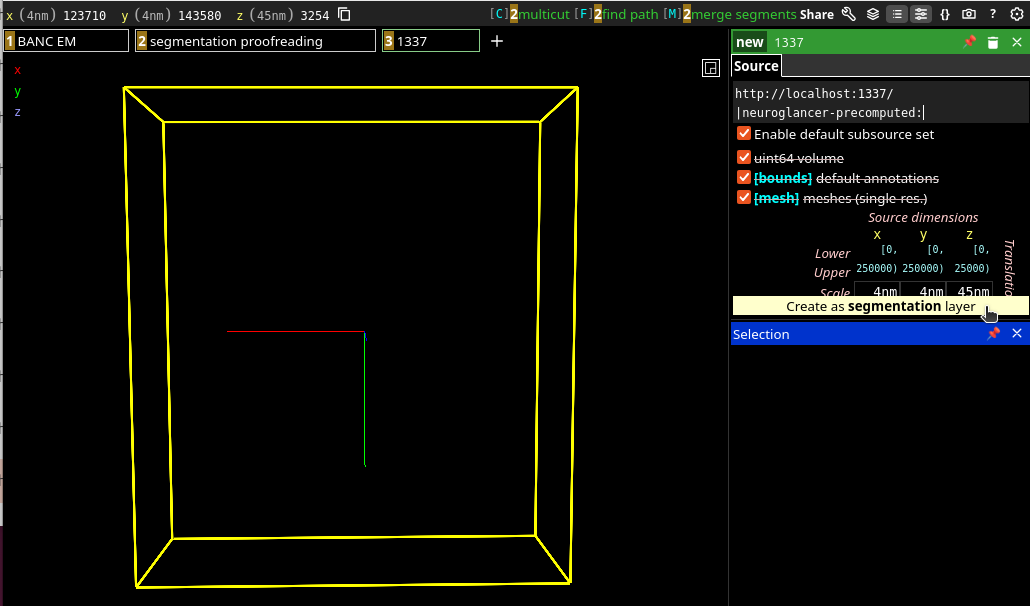Open the wrench tool palette

click(x=849, y=14)
